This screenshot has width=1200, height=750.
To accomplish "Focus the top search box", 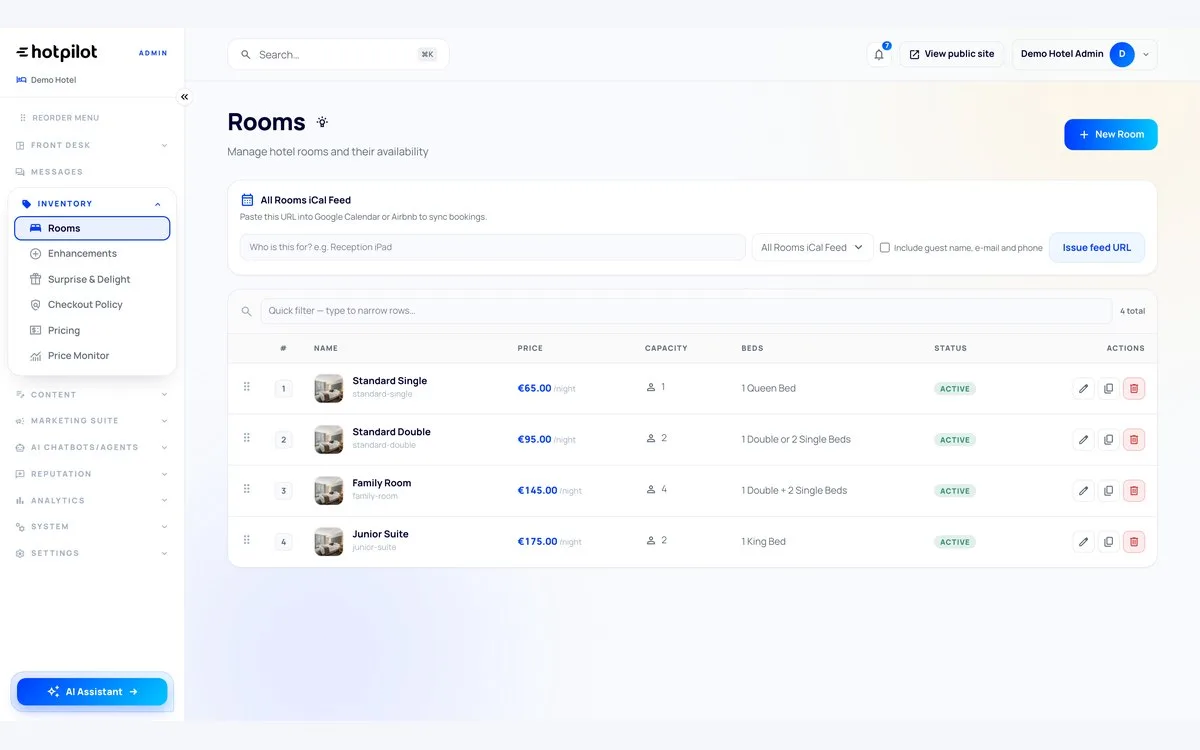I will pyautogui.click(x=338, y=54).
